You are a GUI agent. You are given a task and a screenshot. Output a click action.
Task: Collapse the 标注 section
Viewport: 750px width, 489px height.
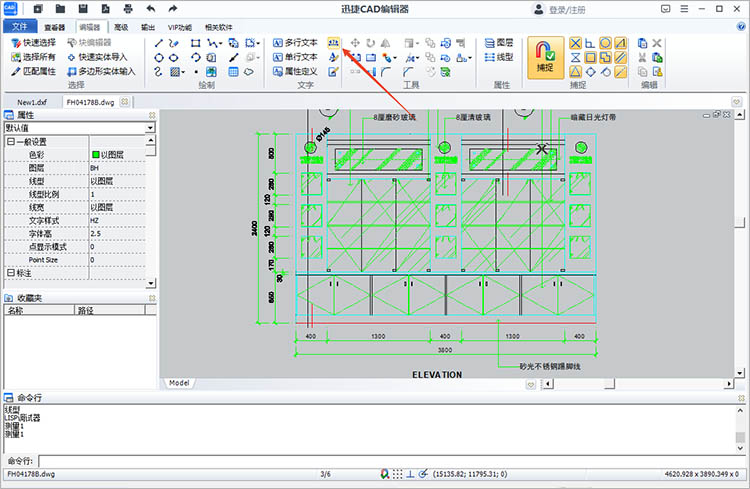point(11,272)
